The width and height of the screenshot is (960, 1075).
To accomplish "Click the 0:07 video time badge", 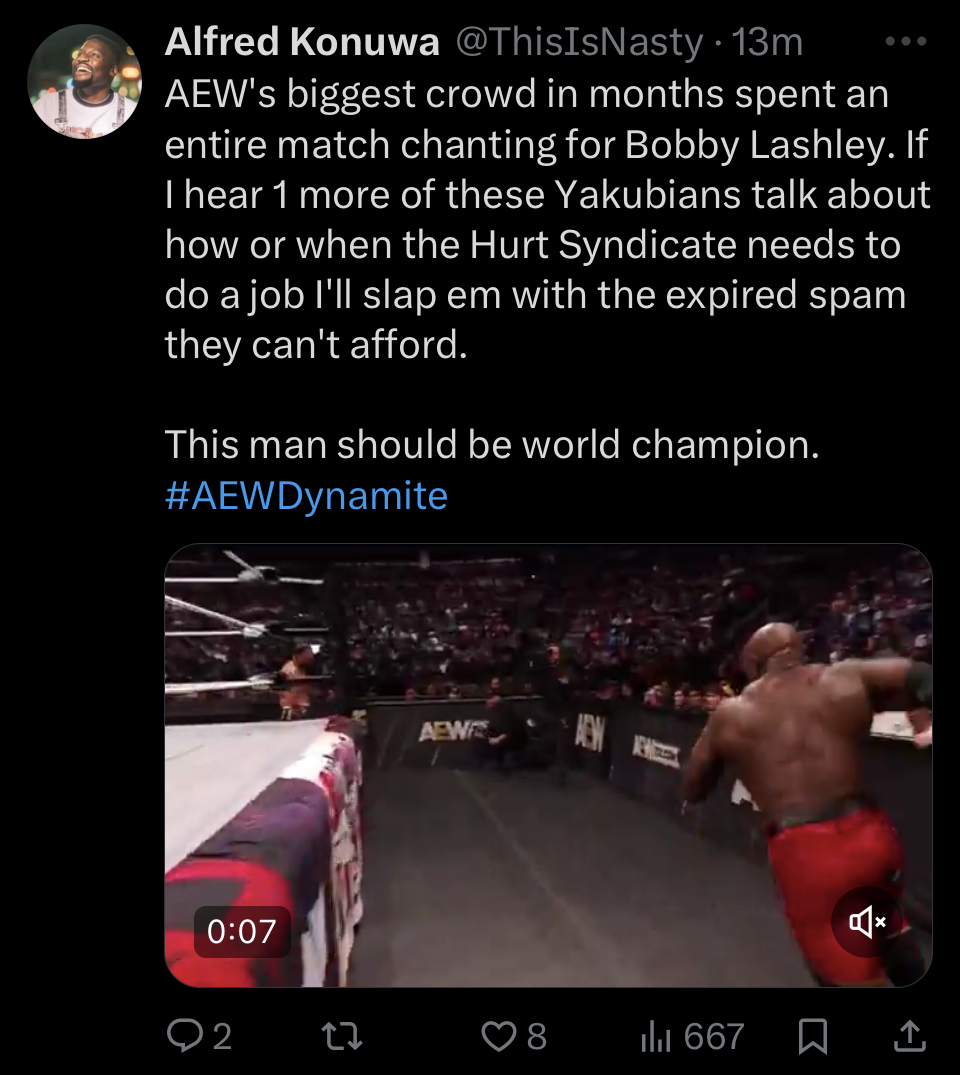I will pos(242,932).
